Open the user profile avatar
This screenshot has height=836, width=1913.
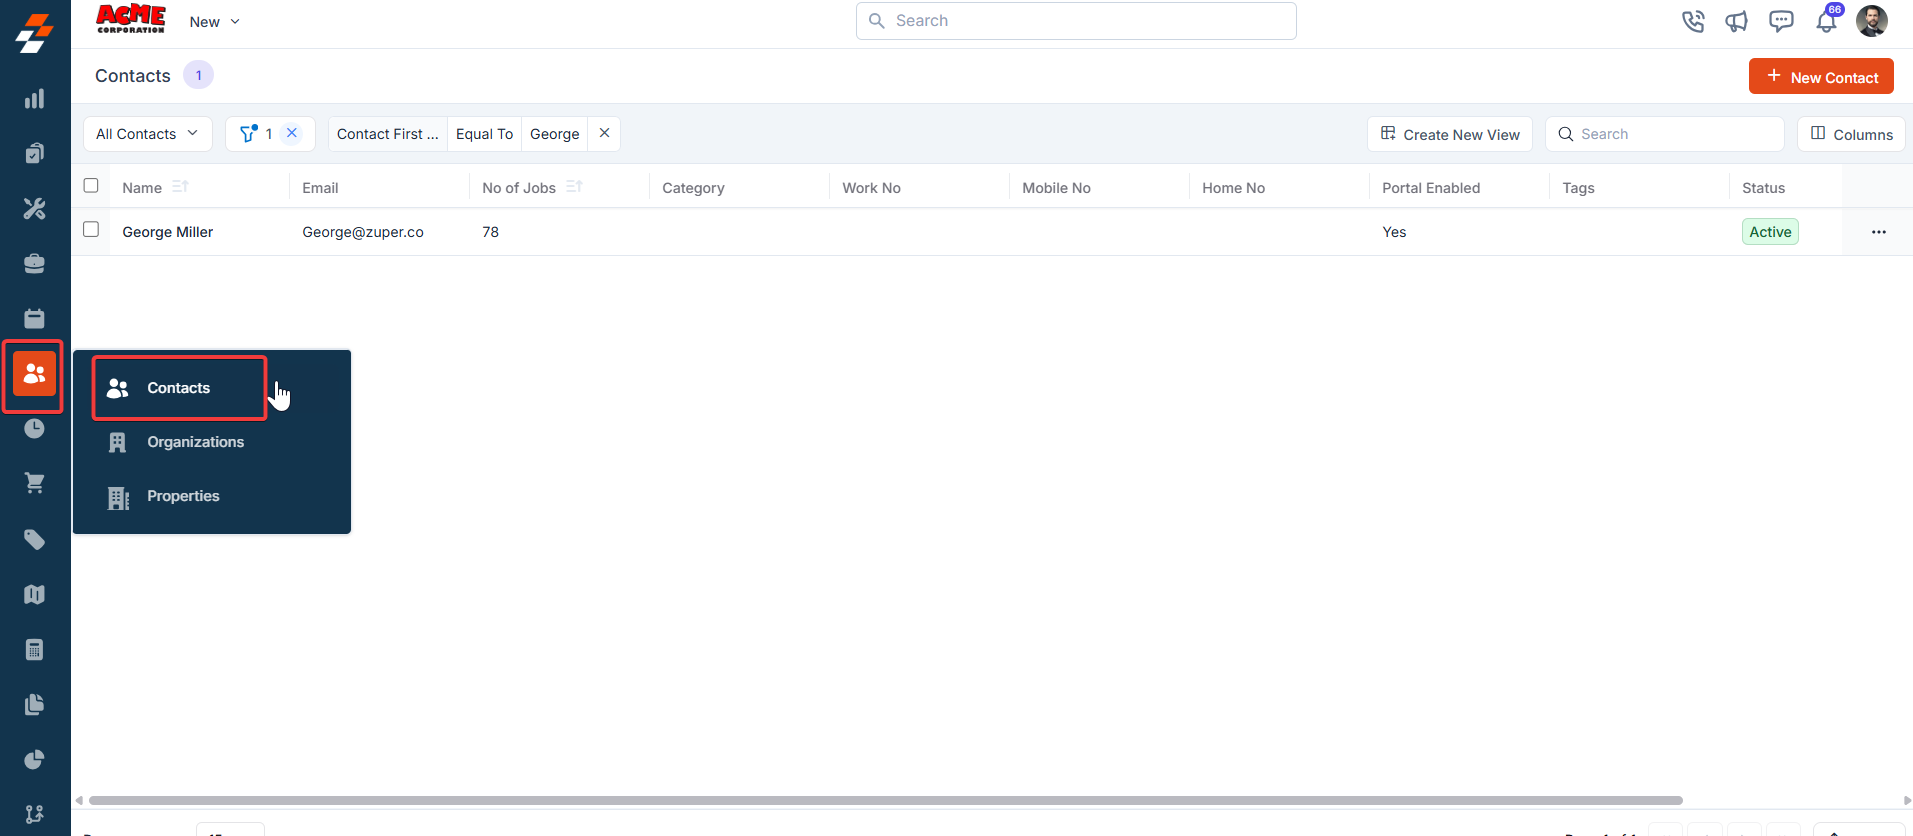[x=1872, y=21]
